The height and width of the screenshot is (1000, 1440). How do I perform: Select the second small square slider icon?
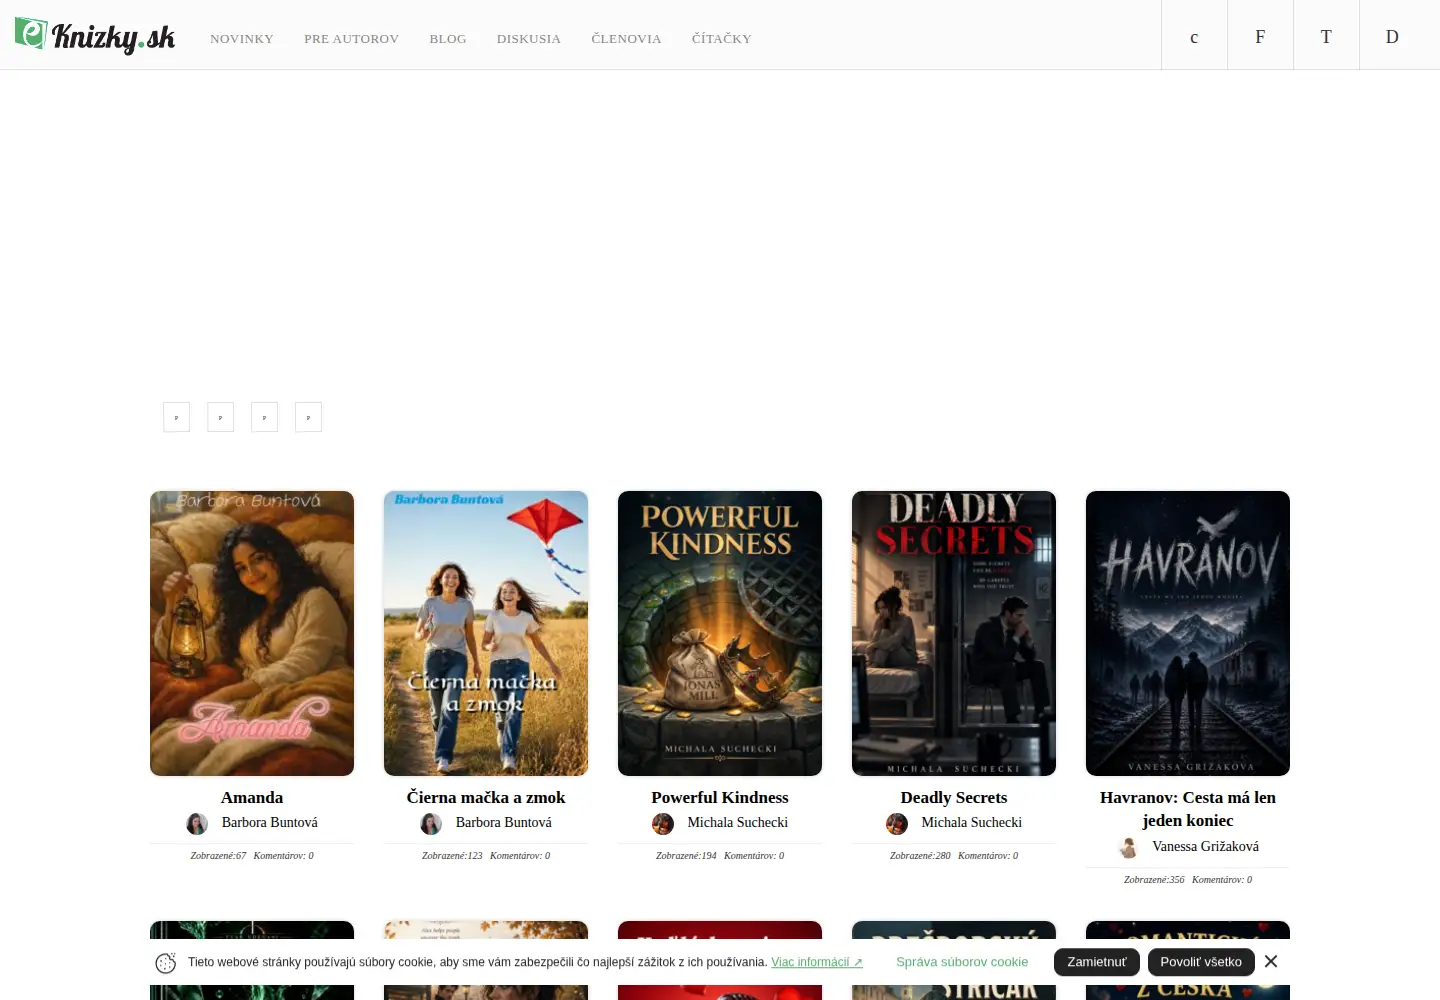pyautogui.click(x=220, y=417)
